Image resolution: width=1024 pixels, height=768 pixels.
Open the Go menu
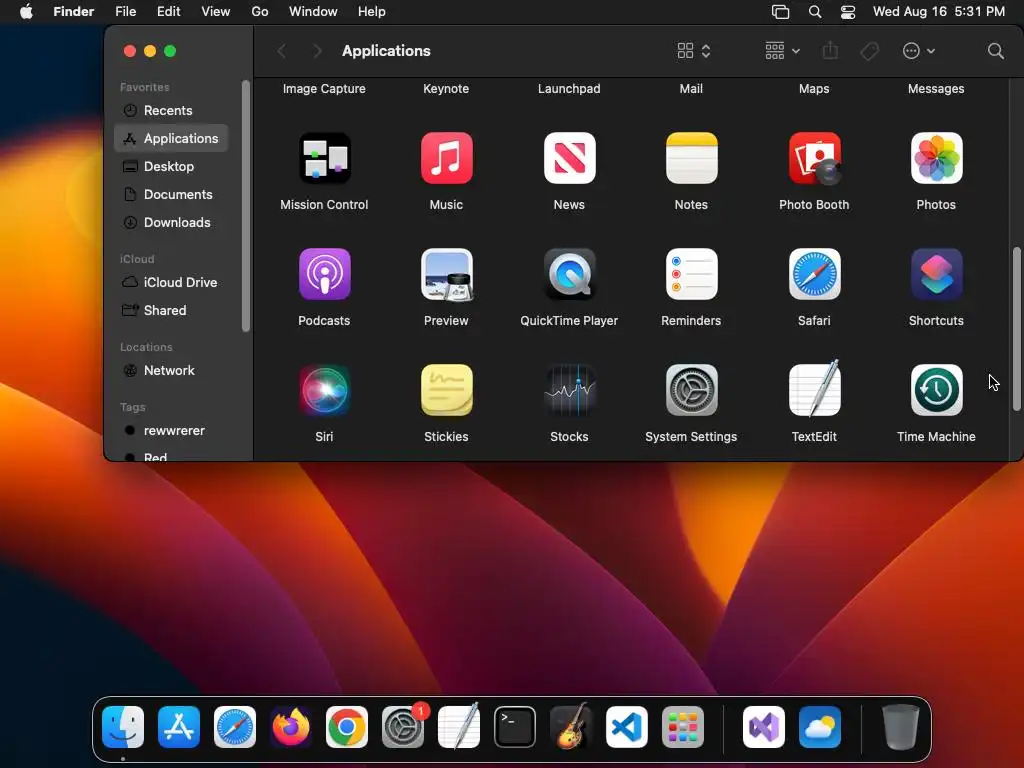[x=260, y=12]
